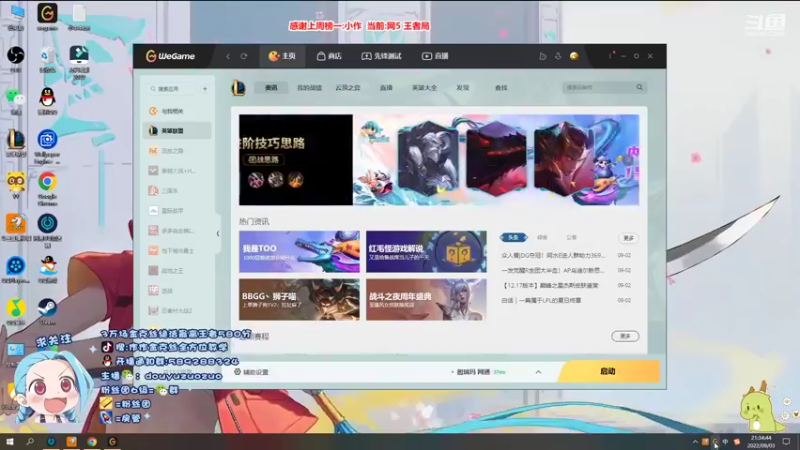
Task: Click the 更多 button beside the news filters
Action: (x=629, y=238)
